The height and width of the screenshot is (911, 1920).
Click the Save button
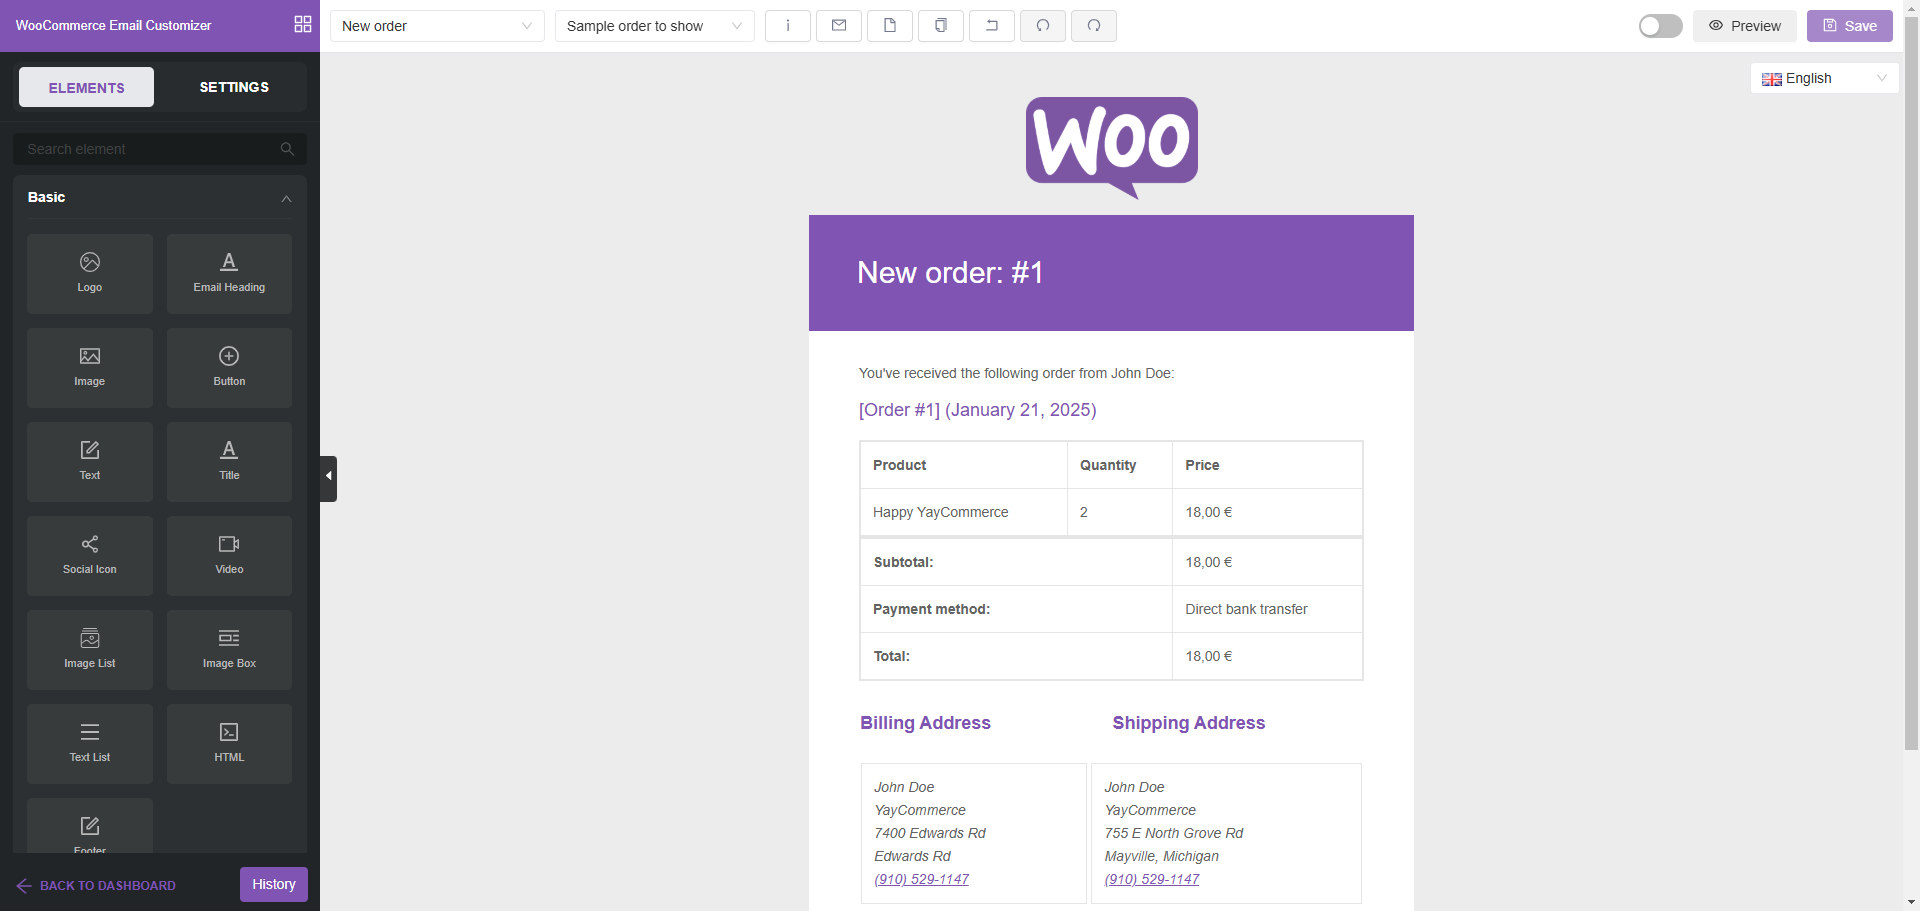[1849, 26]
